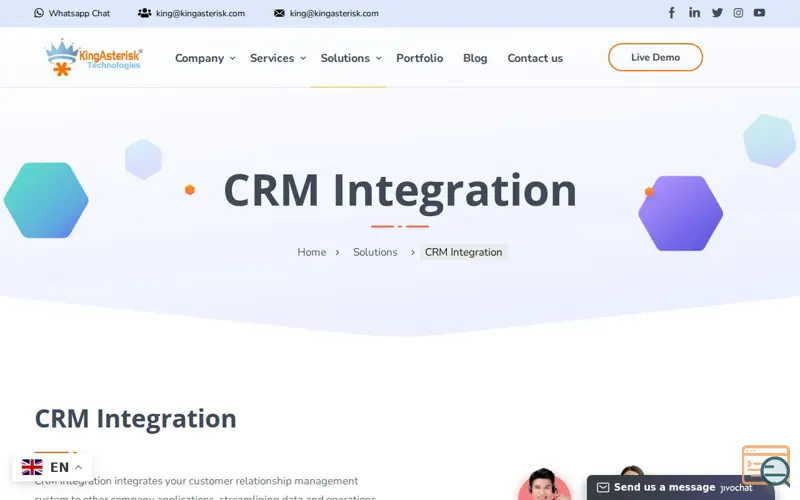Open the Company menu

click(x=199, y=58)
